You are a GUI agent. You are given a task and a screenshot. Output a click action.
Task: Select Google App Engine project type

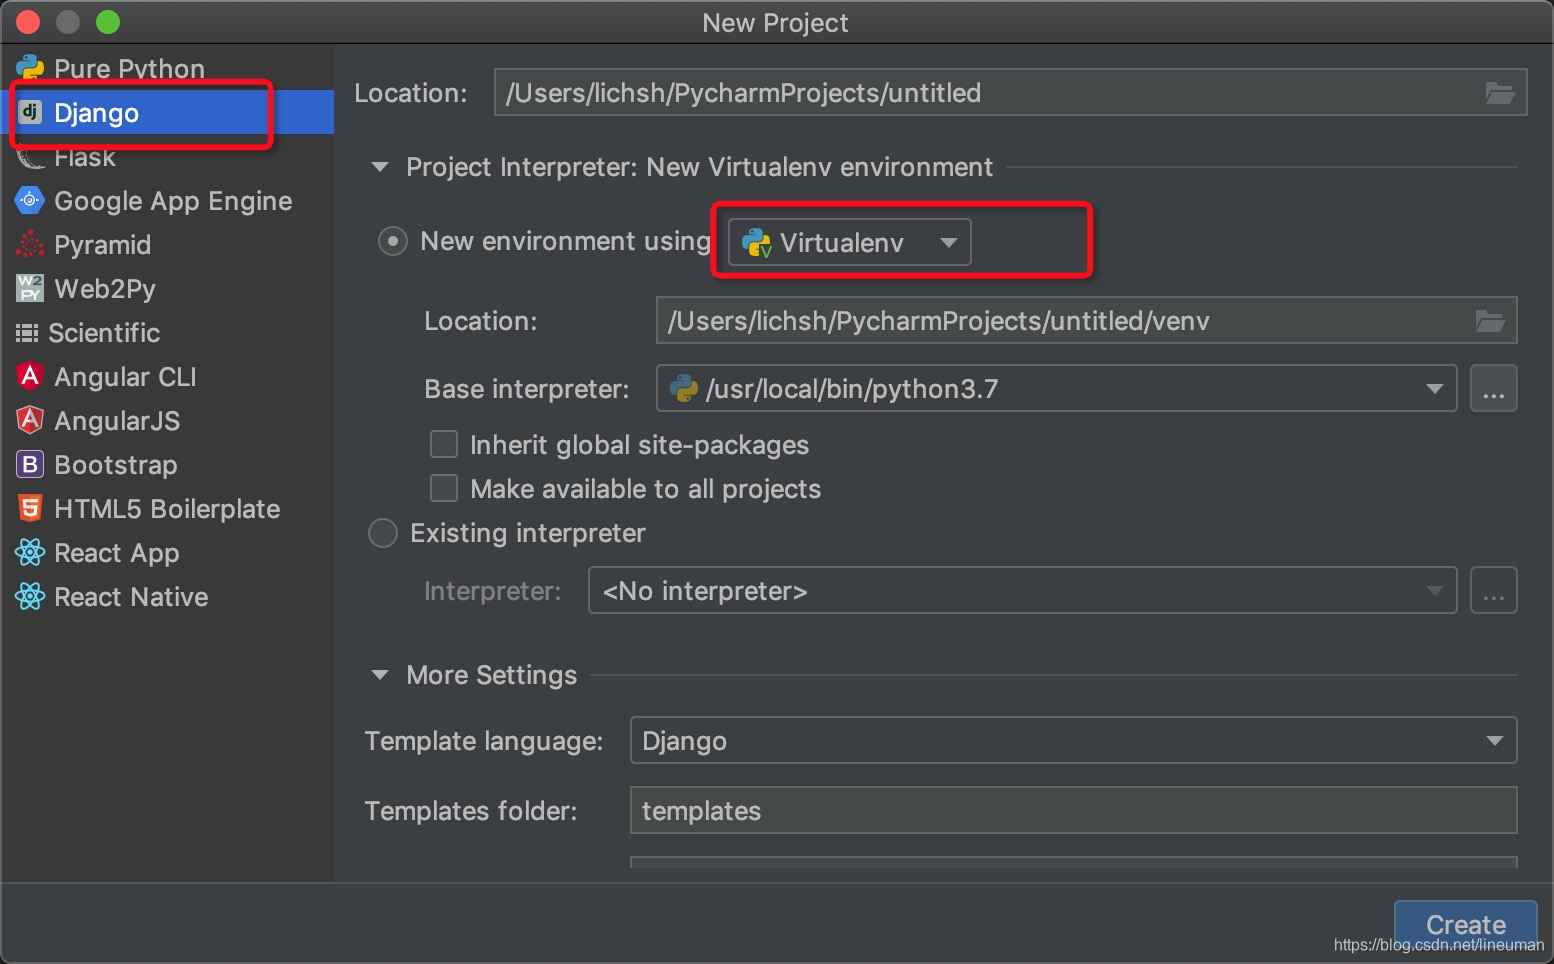(167, 201)
